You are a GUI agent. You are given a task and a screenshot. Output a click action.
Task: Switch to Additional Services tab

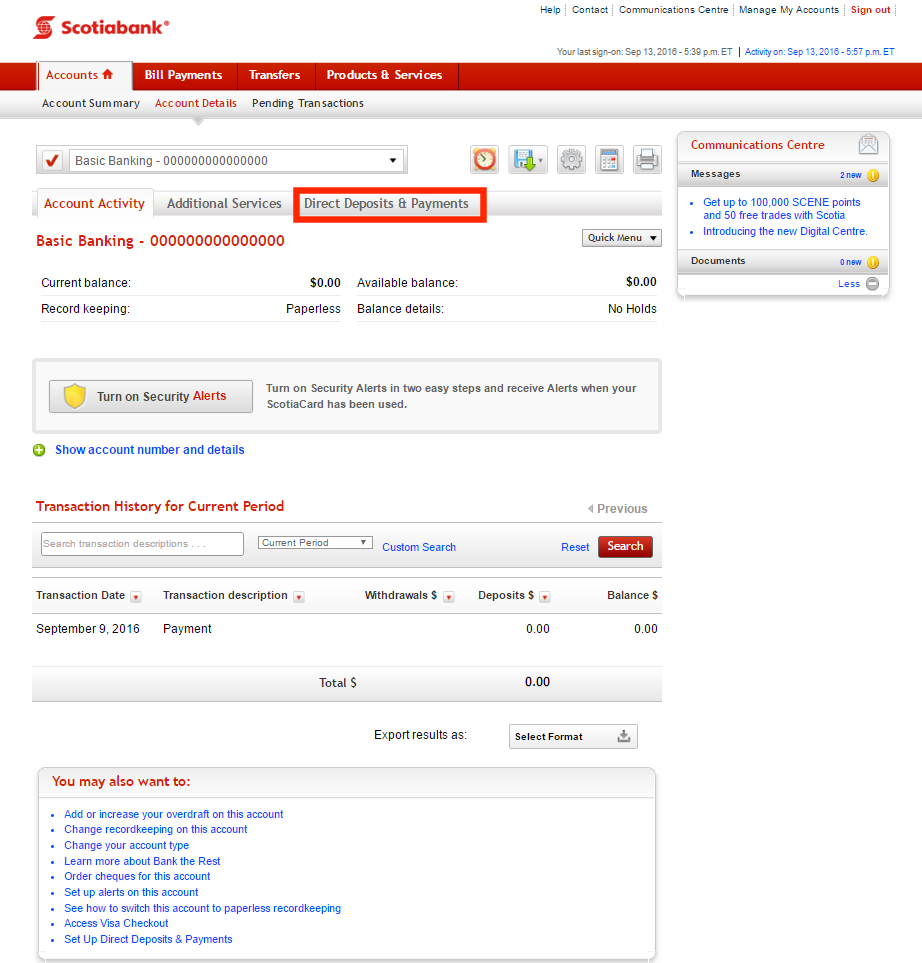click(x=224, y=203)
